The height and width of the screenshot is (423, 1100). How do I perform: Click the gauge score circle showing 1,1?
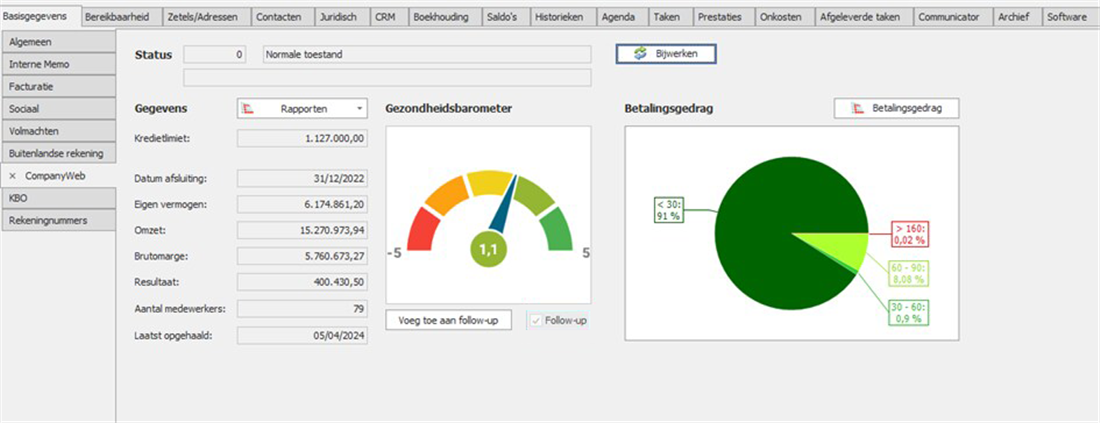coord(487,251)
